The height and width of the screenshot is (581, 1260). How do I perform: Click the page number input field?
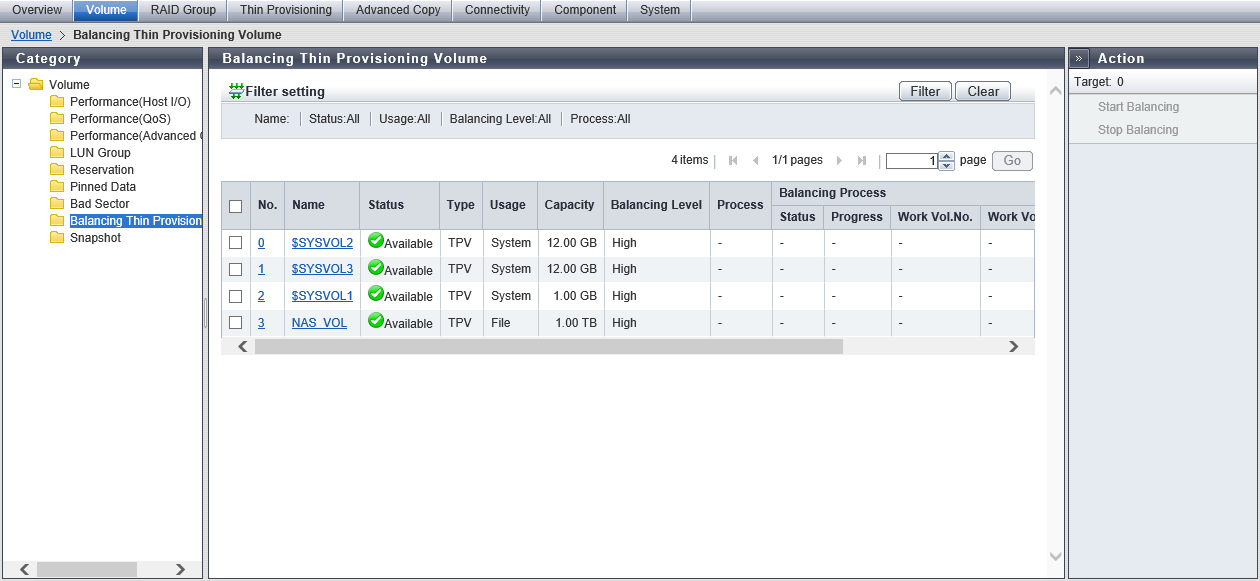click(911, 161)
